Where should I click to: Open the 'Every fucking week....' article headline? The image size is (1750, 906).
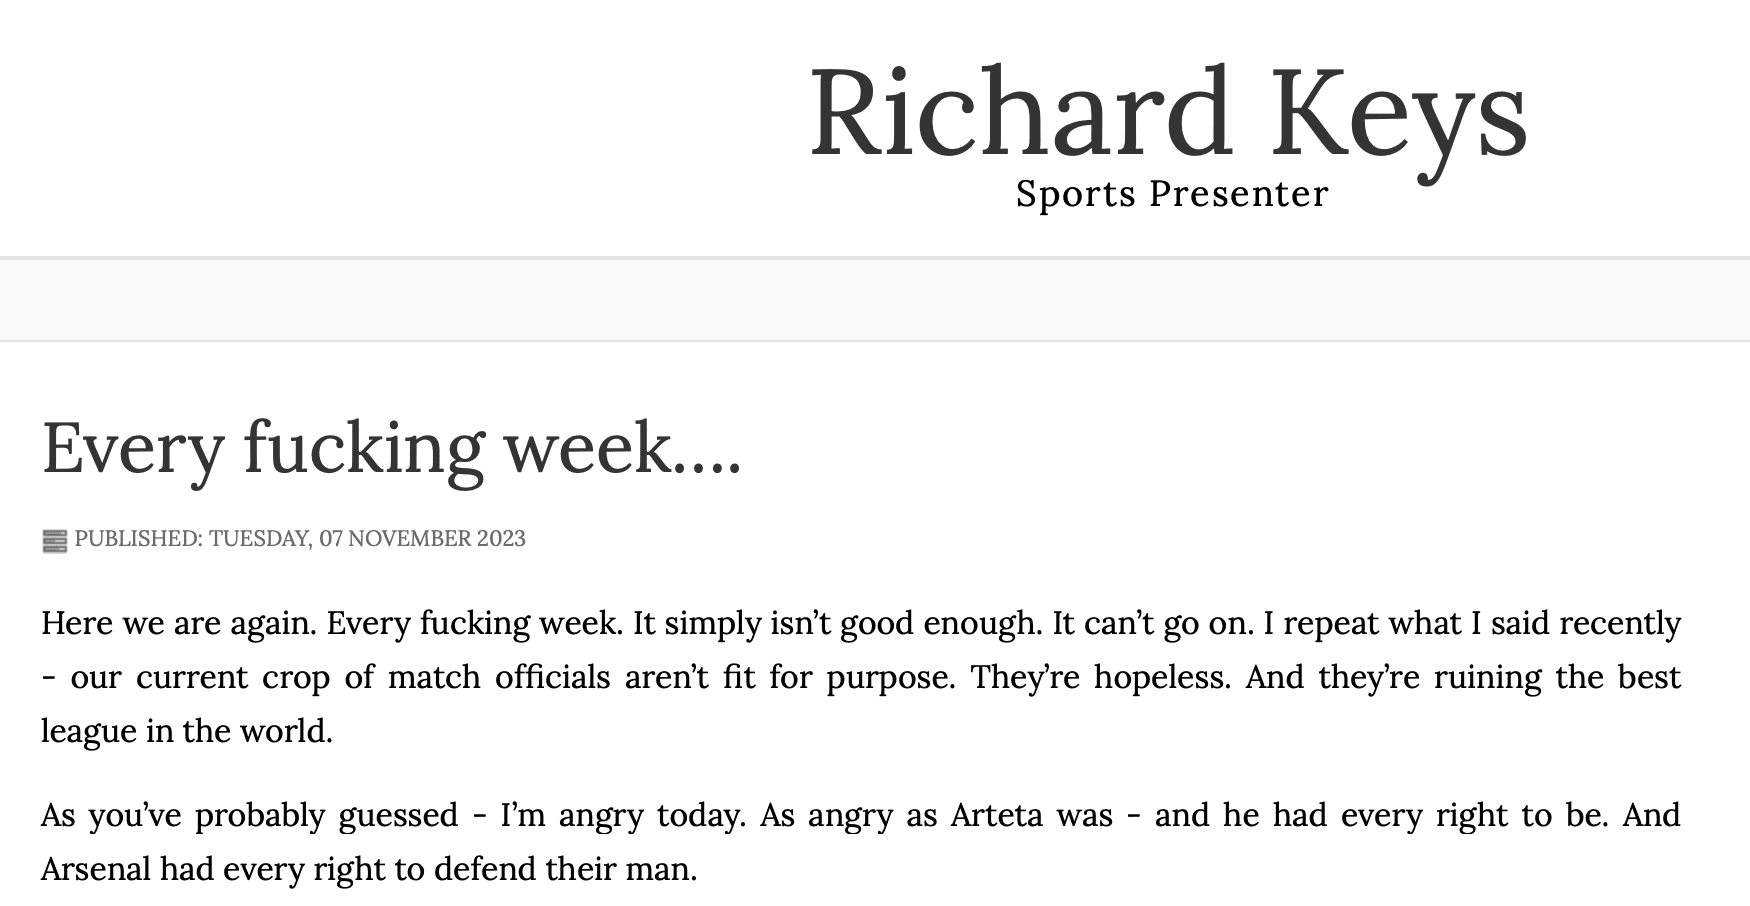[x=392, y=447]
